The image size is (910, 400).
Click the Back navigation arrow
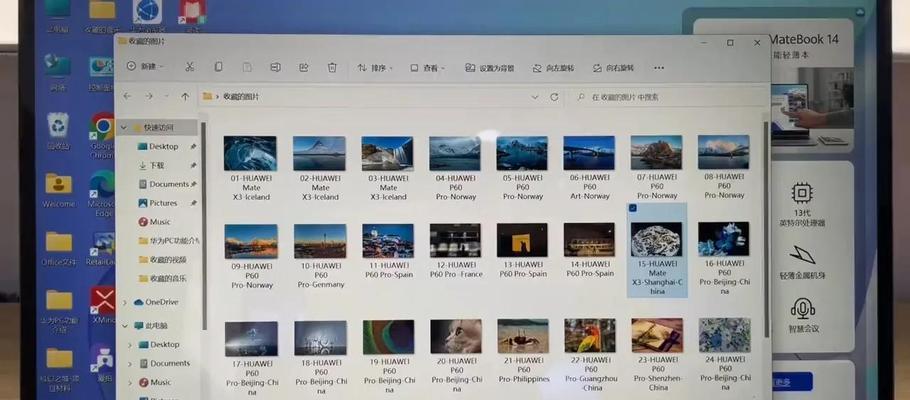tap(127, 96)
